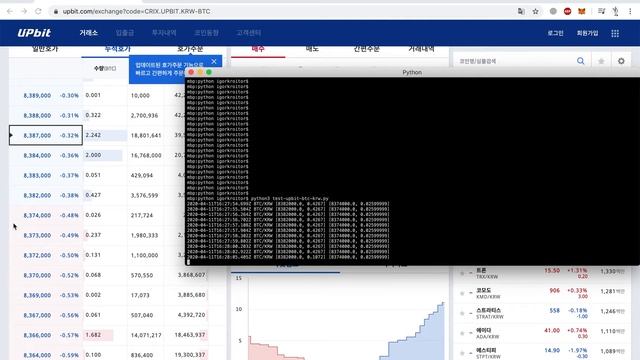Bookmark this page with the star icon

pos(536,11)
